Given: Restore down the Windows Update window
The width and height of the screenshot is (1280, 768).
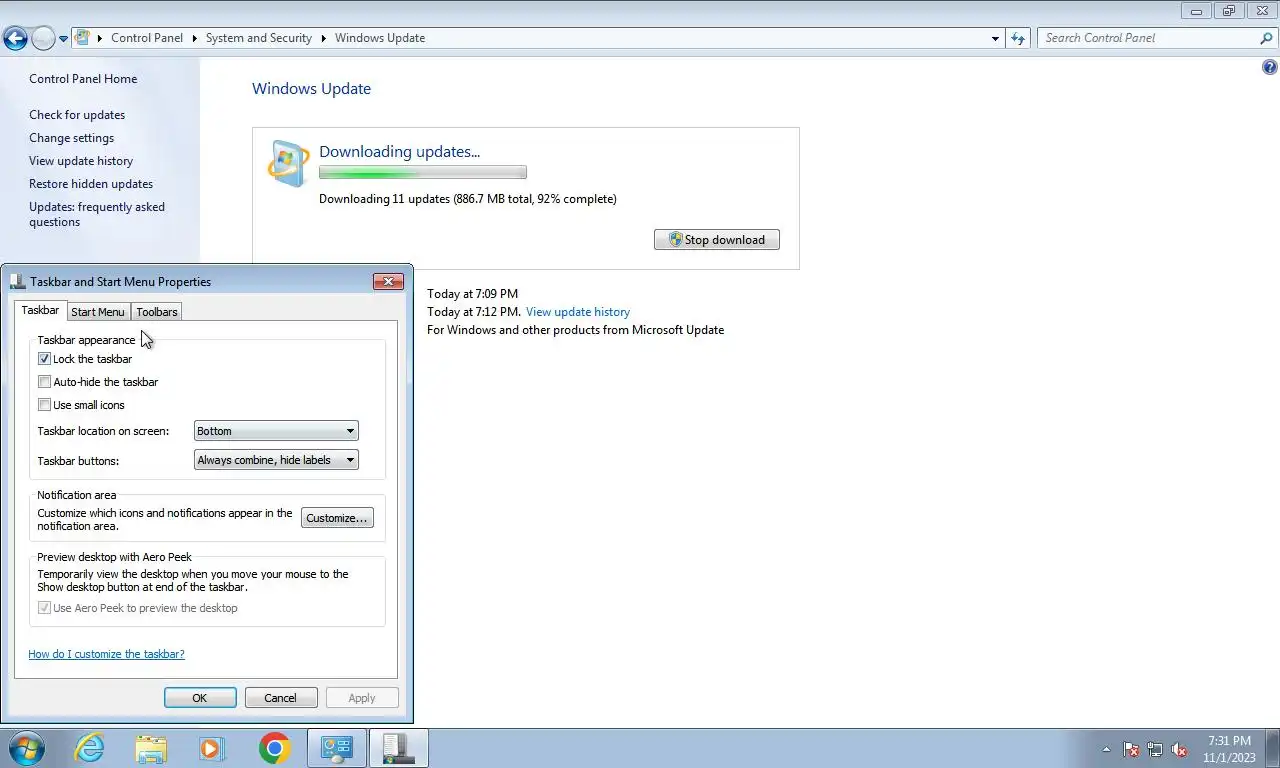Looking at the screenshot, I should [x=1229, y=10].
